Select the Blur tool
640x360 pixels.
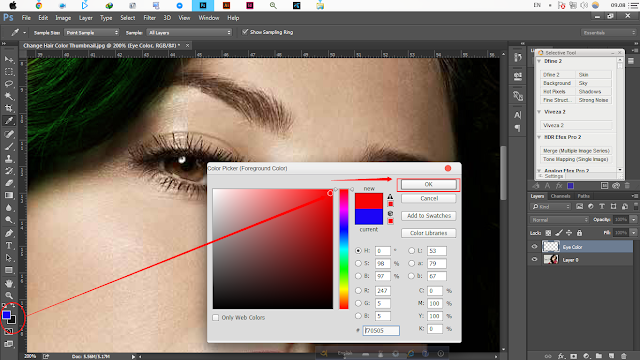9,208
